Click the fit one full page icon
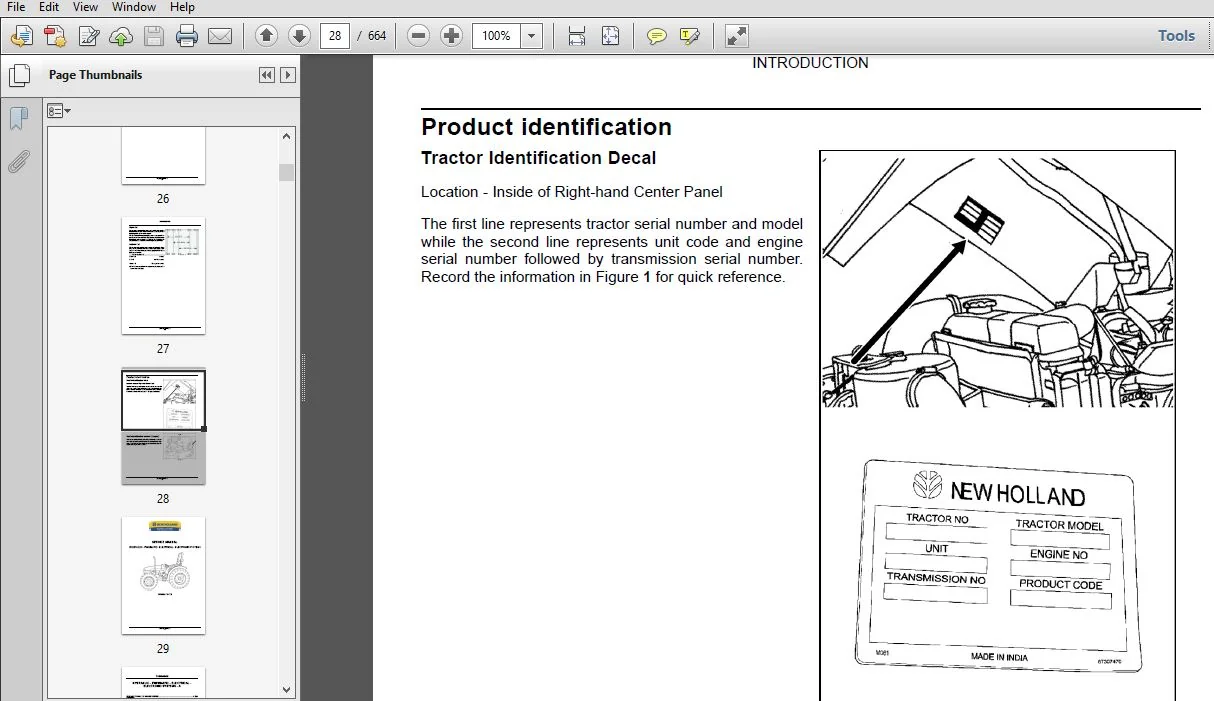The height and width of the screenshot is (701, 1214). pos(610,36)
